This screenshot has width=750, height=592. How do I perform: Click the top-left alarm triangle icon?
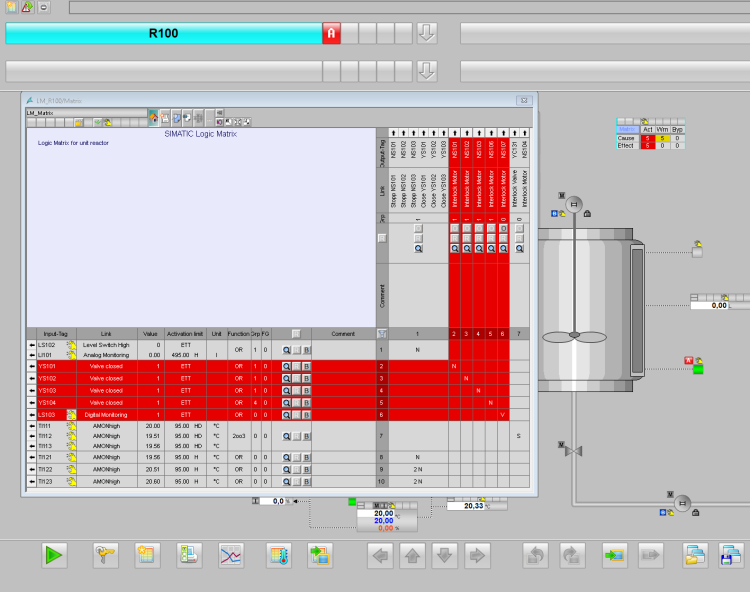(28, 7)
